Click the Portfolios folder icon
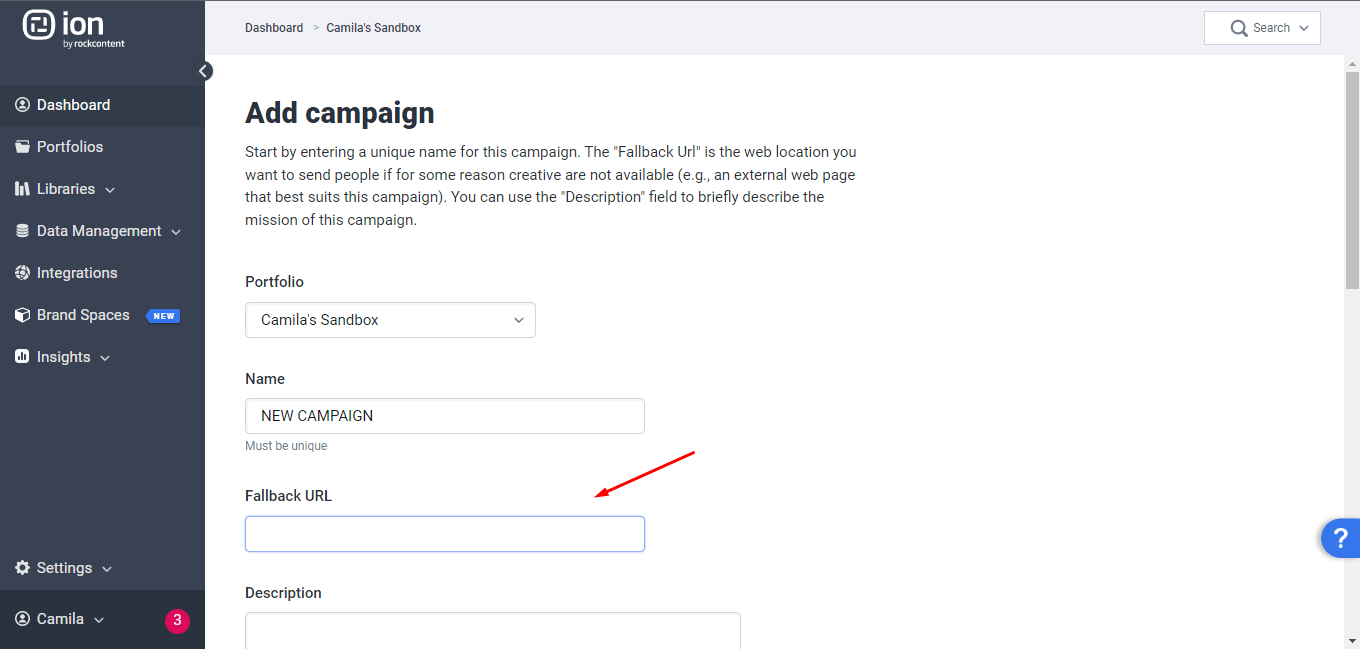 [22, 147]
